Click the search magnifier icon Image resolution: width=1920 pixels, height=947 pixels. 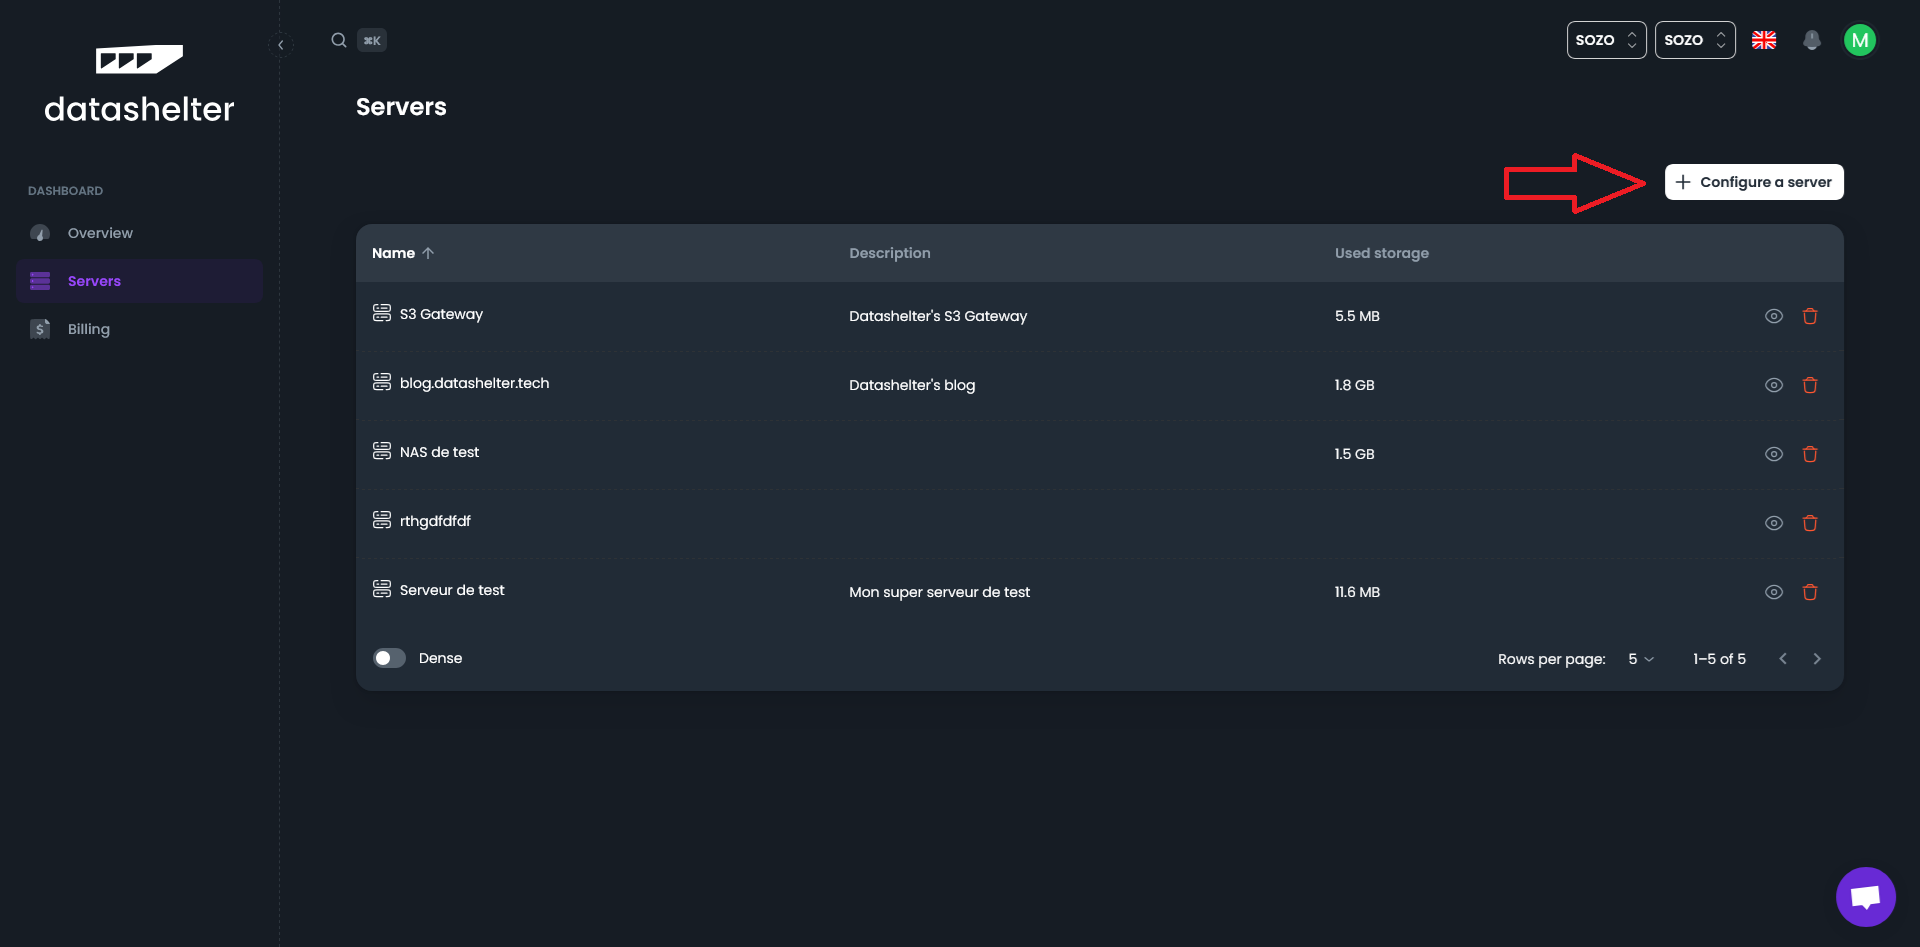[339, 40]
